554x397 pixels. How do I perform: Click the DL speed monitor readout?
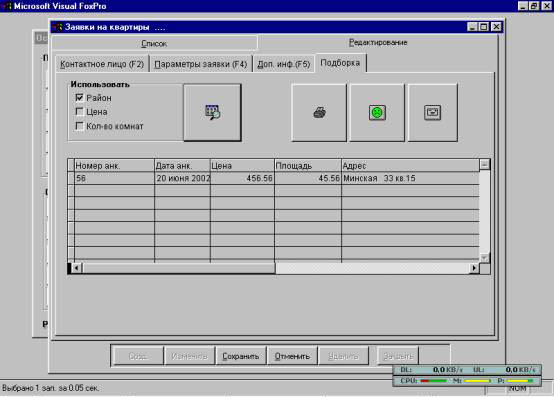431,370
